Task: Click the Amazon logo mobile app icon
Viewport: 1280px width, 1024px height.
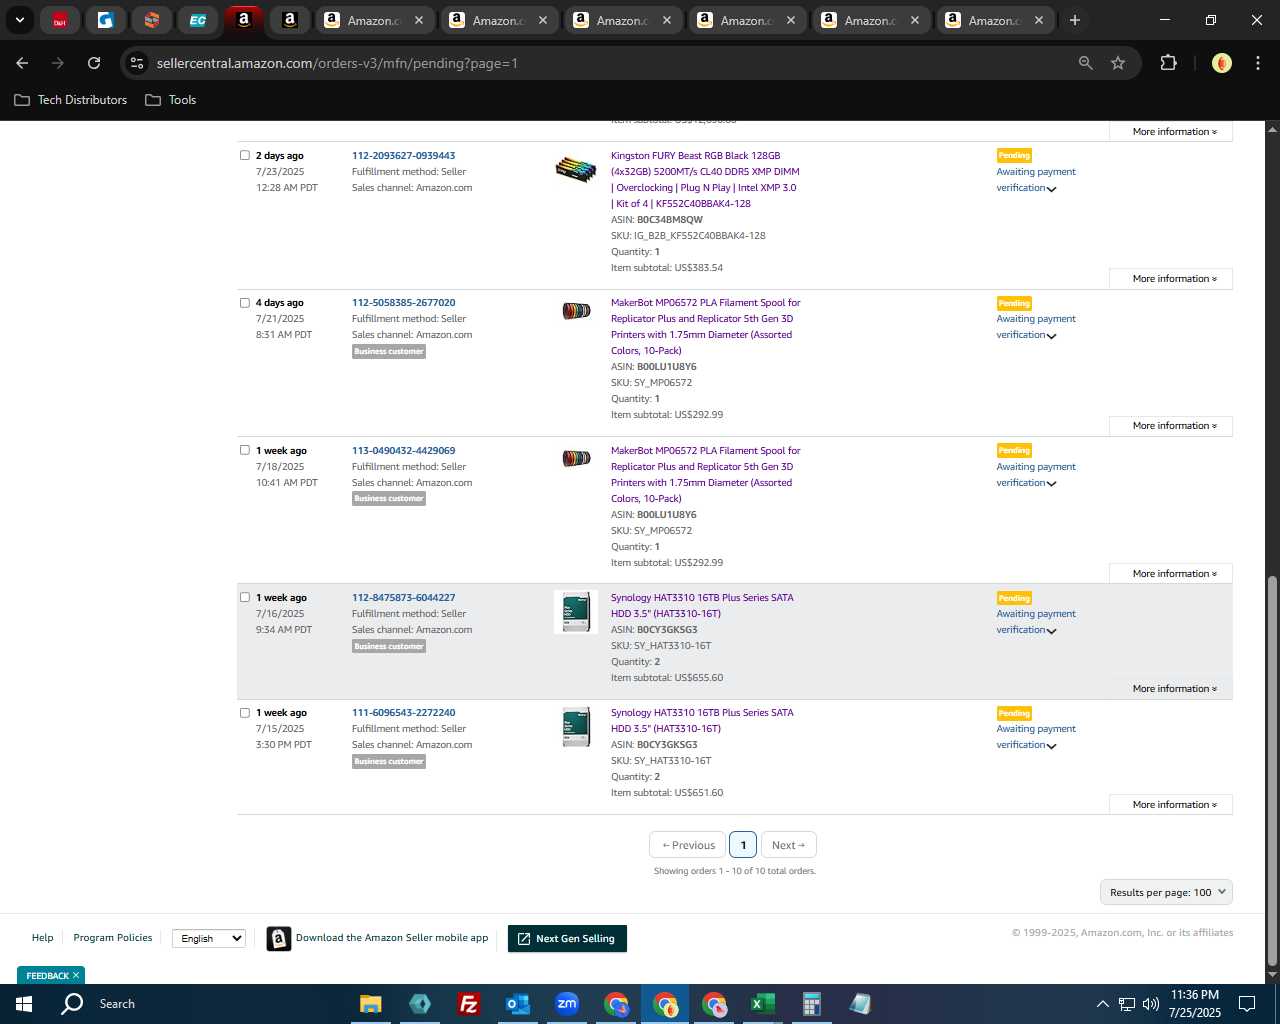Action: pos(279,938)
